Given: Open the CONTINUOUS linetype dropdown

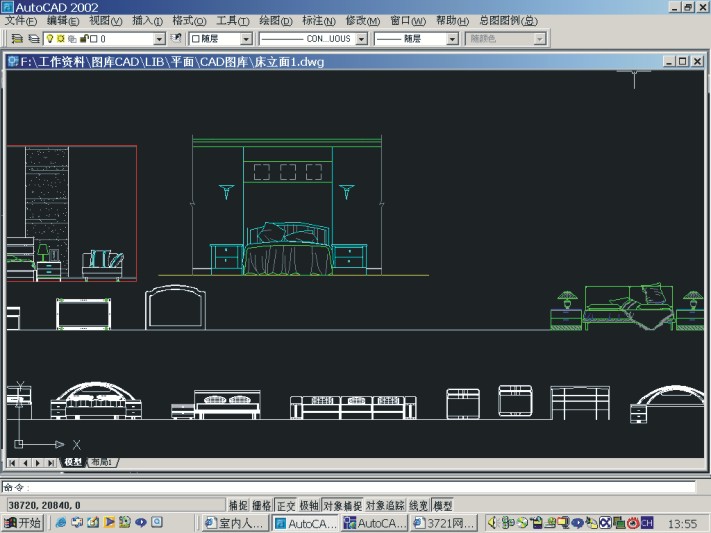Looking at the screenshot, I should pos(362,39).
